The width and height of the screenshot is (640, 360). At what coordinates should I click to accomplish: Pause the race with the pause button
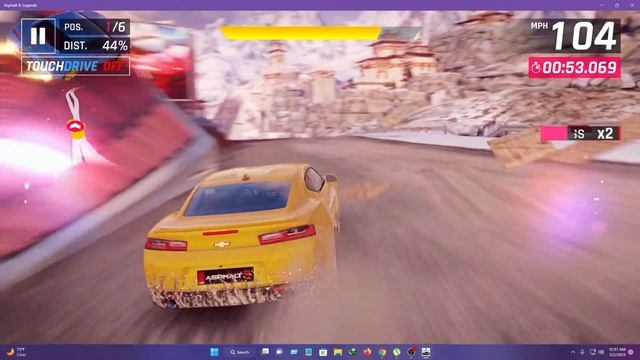[38, 36]
